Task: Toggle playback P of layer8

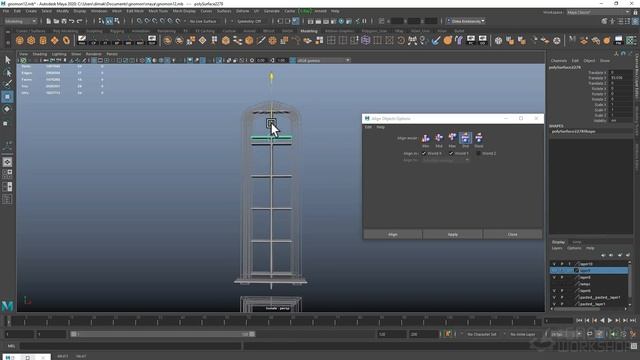Action: click(x=562, y=278)
